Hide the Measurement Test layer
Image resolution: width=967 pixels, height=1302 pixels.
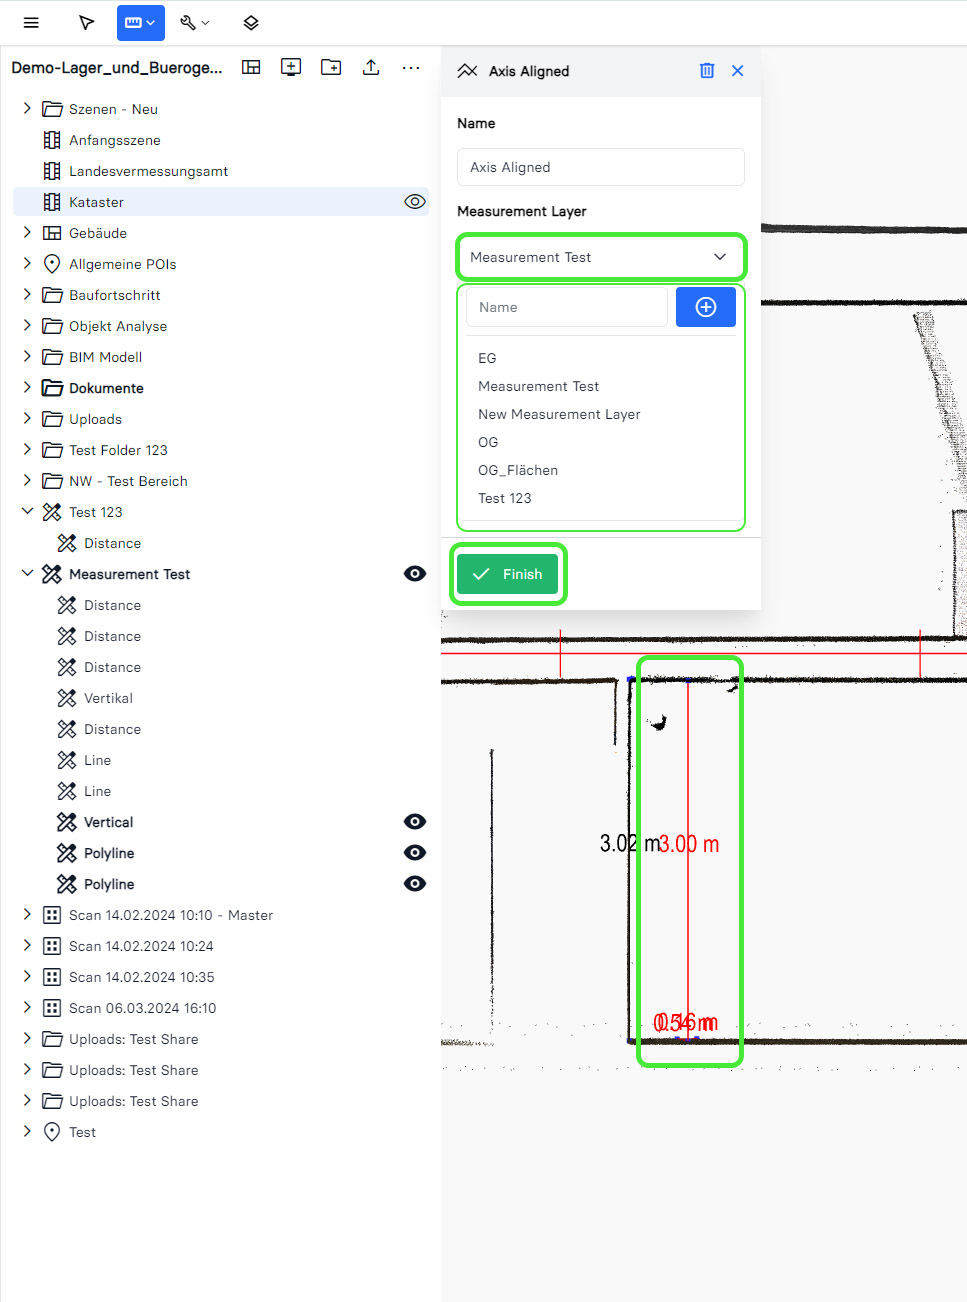point(414,574)
